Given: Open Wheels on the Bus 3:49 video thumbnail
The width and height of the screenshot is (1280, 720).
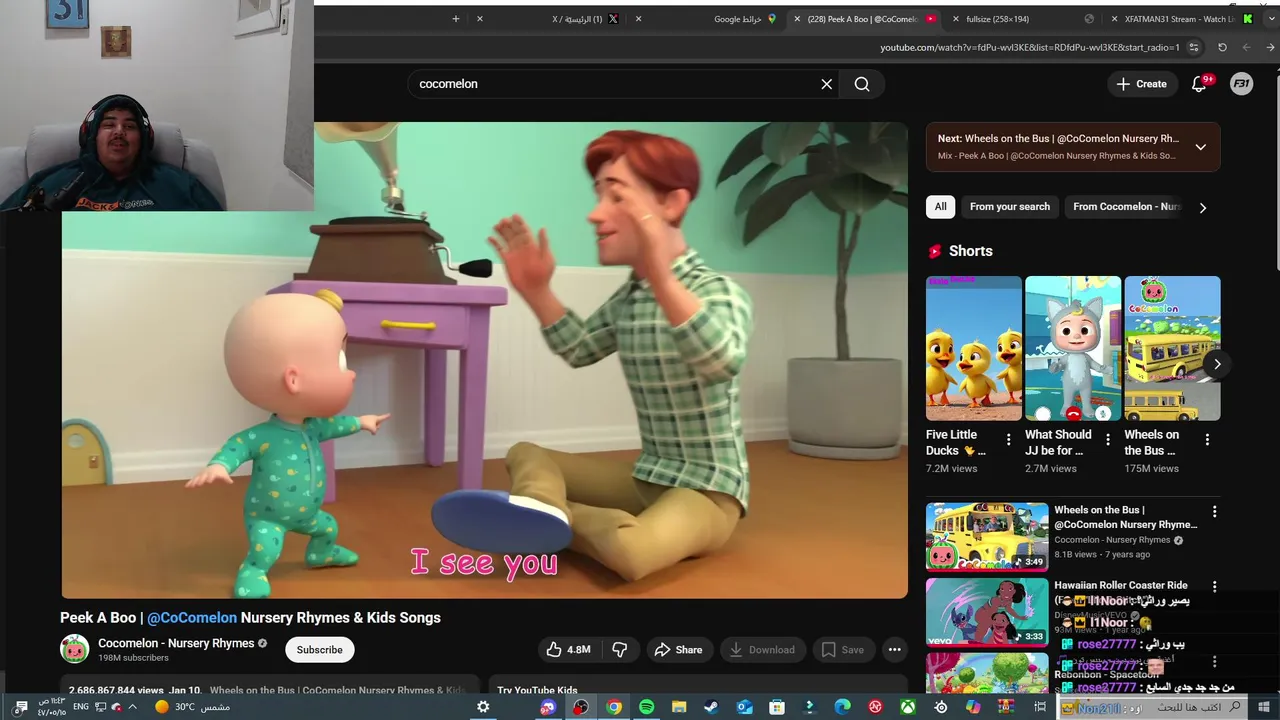Looking at the screenshot, I should (x=987, y=536).
